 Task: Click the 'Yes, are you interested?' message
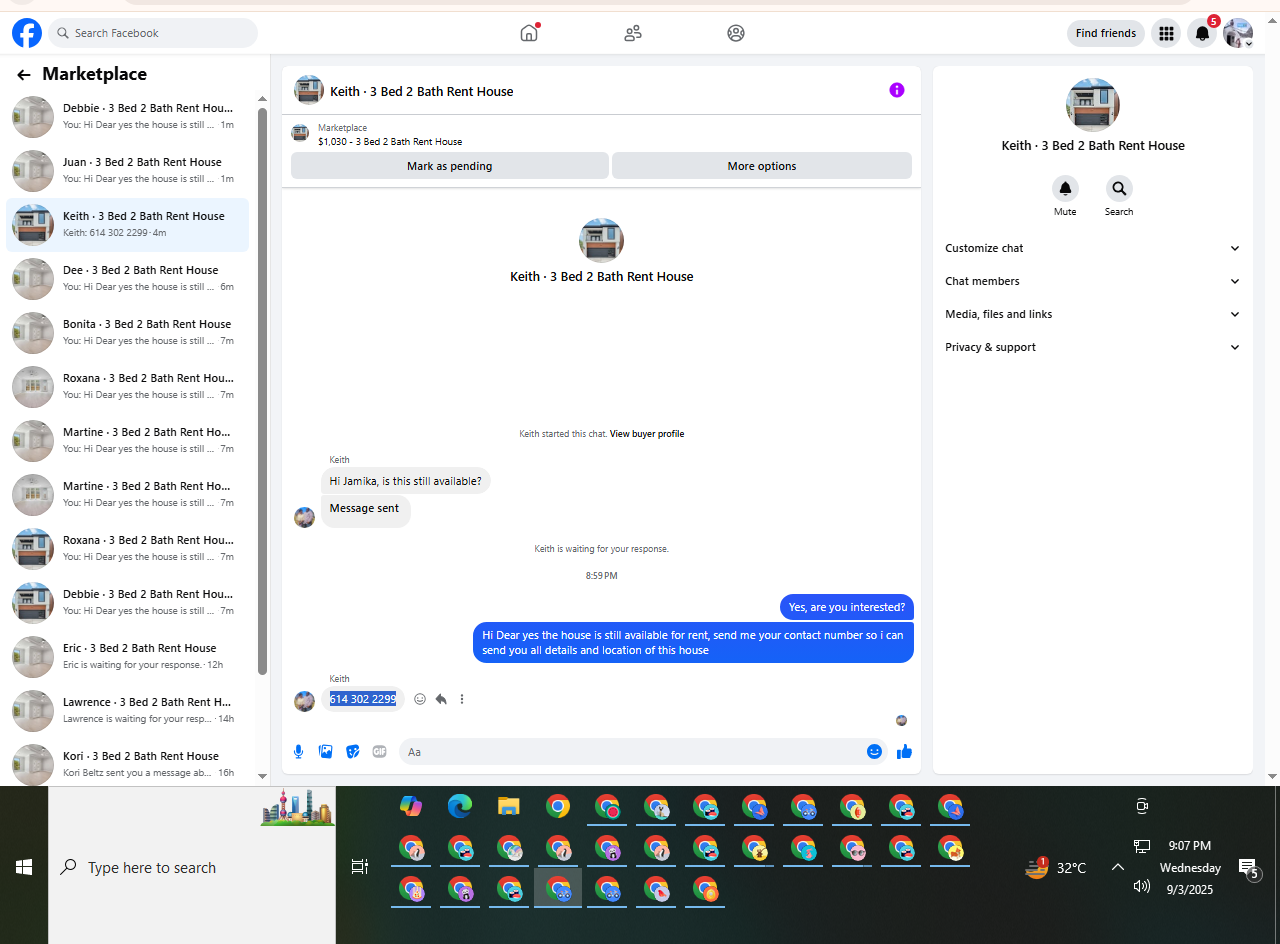(847, 607)
